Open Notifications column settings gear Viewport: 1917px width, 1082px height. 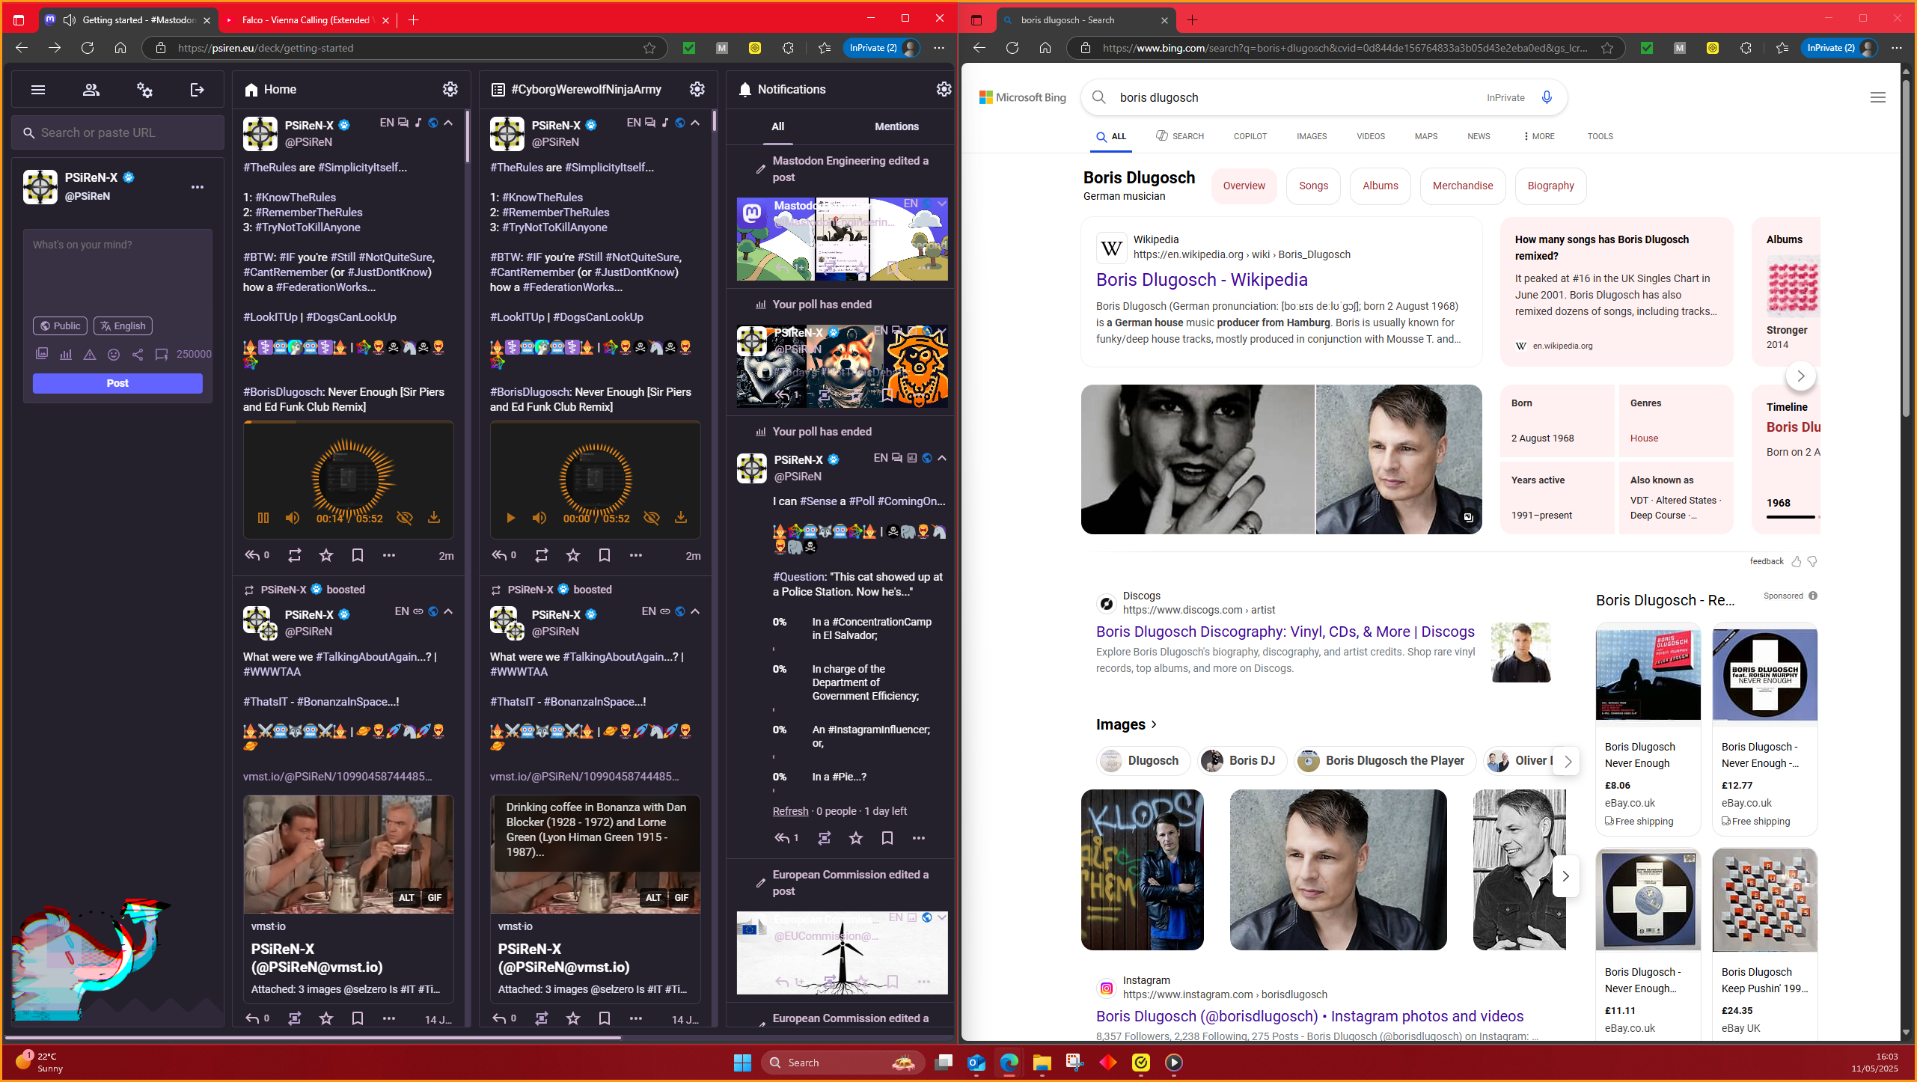tap(943, 89)
